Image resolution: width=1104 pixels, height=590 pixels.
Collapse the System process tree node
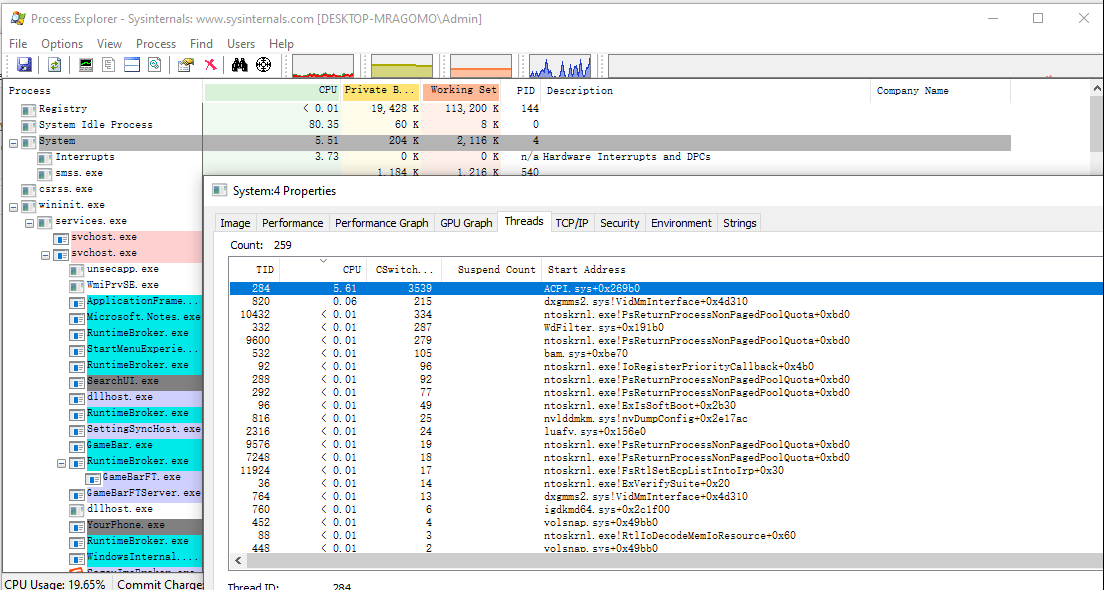[x=13, y=142]
